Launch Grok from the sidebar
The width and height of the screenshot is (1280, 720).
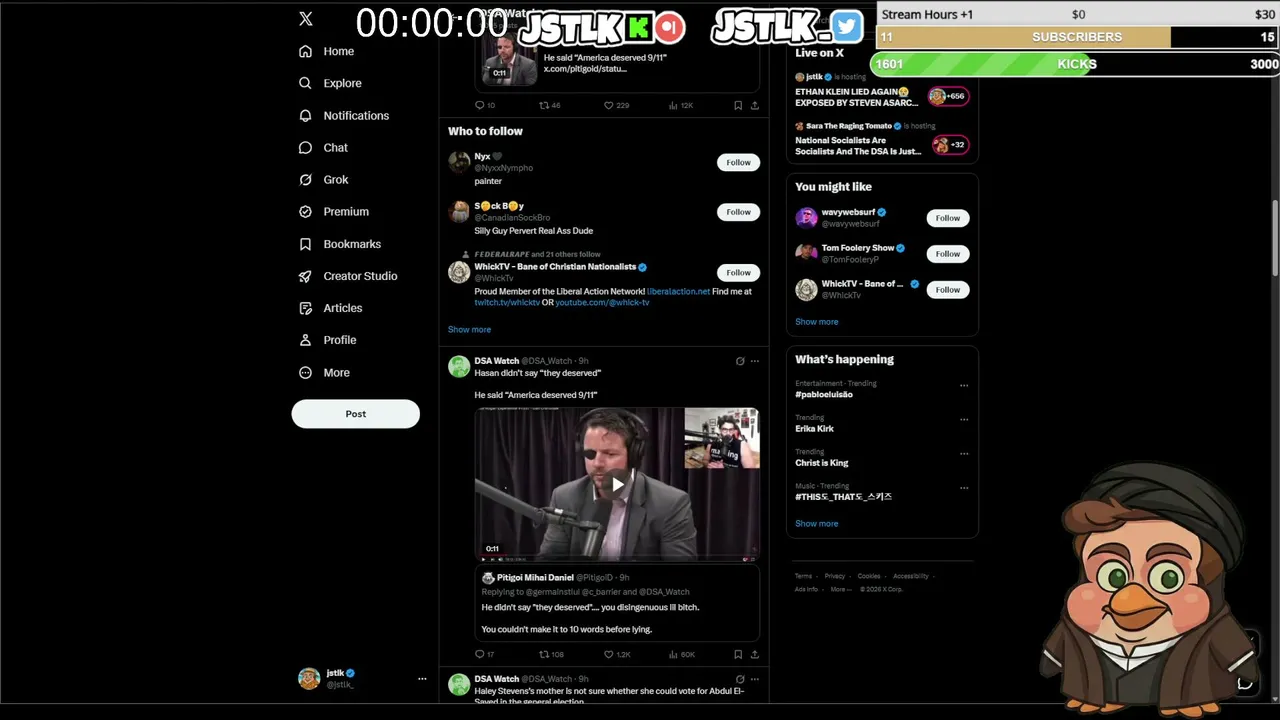[x=324, y=180]
